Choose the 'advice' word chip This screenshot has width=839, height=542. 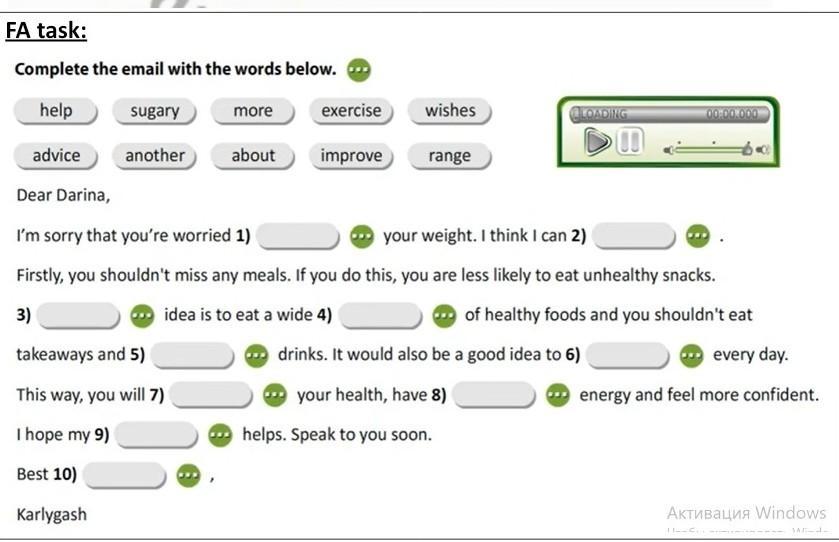point(56,156)
